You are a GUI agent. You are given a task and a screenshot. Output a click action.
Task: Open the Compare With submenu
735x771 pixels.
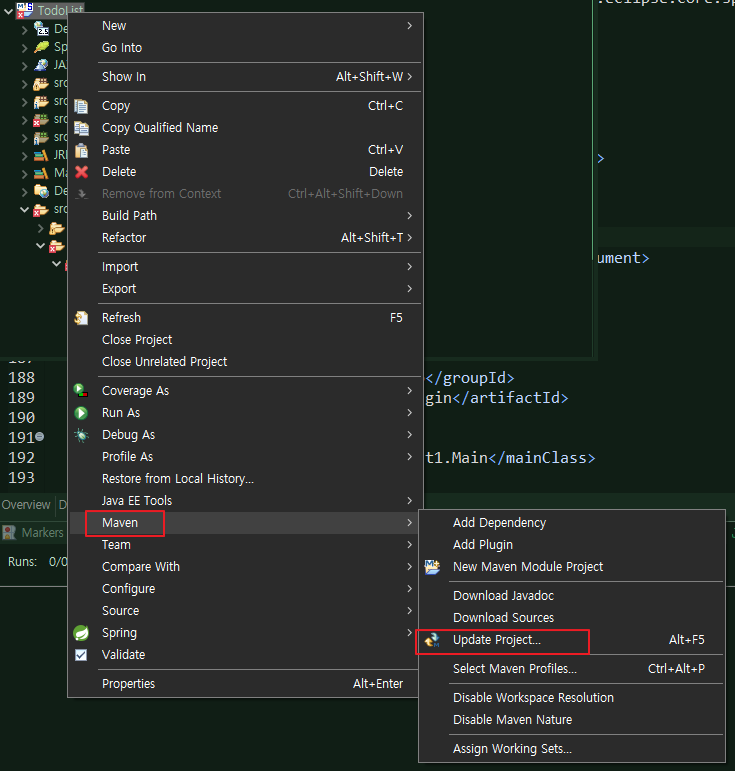[x=244, y=567]
